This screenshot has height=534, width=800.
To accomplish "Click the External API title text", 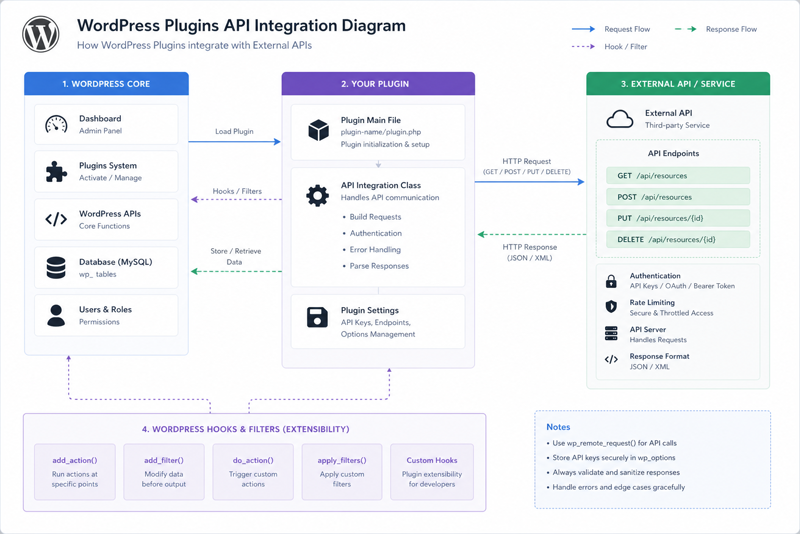I will (x=668, y=113).
